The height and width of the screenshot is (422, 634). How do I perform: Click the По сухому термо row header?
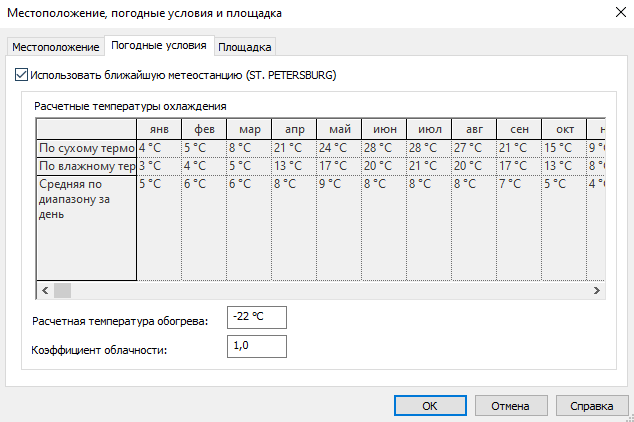click(x=86, y=148)
